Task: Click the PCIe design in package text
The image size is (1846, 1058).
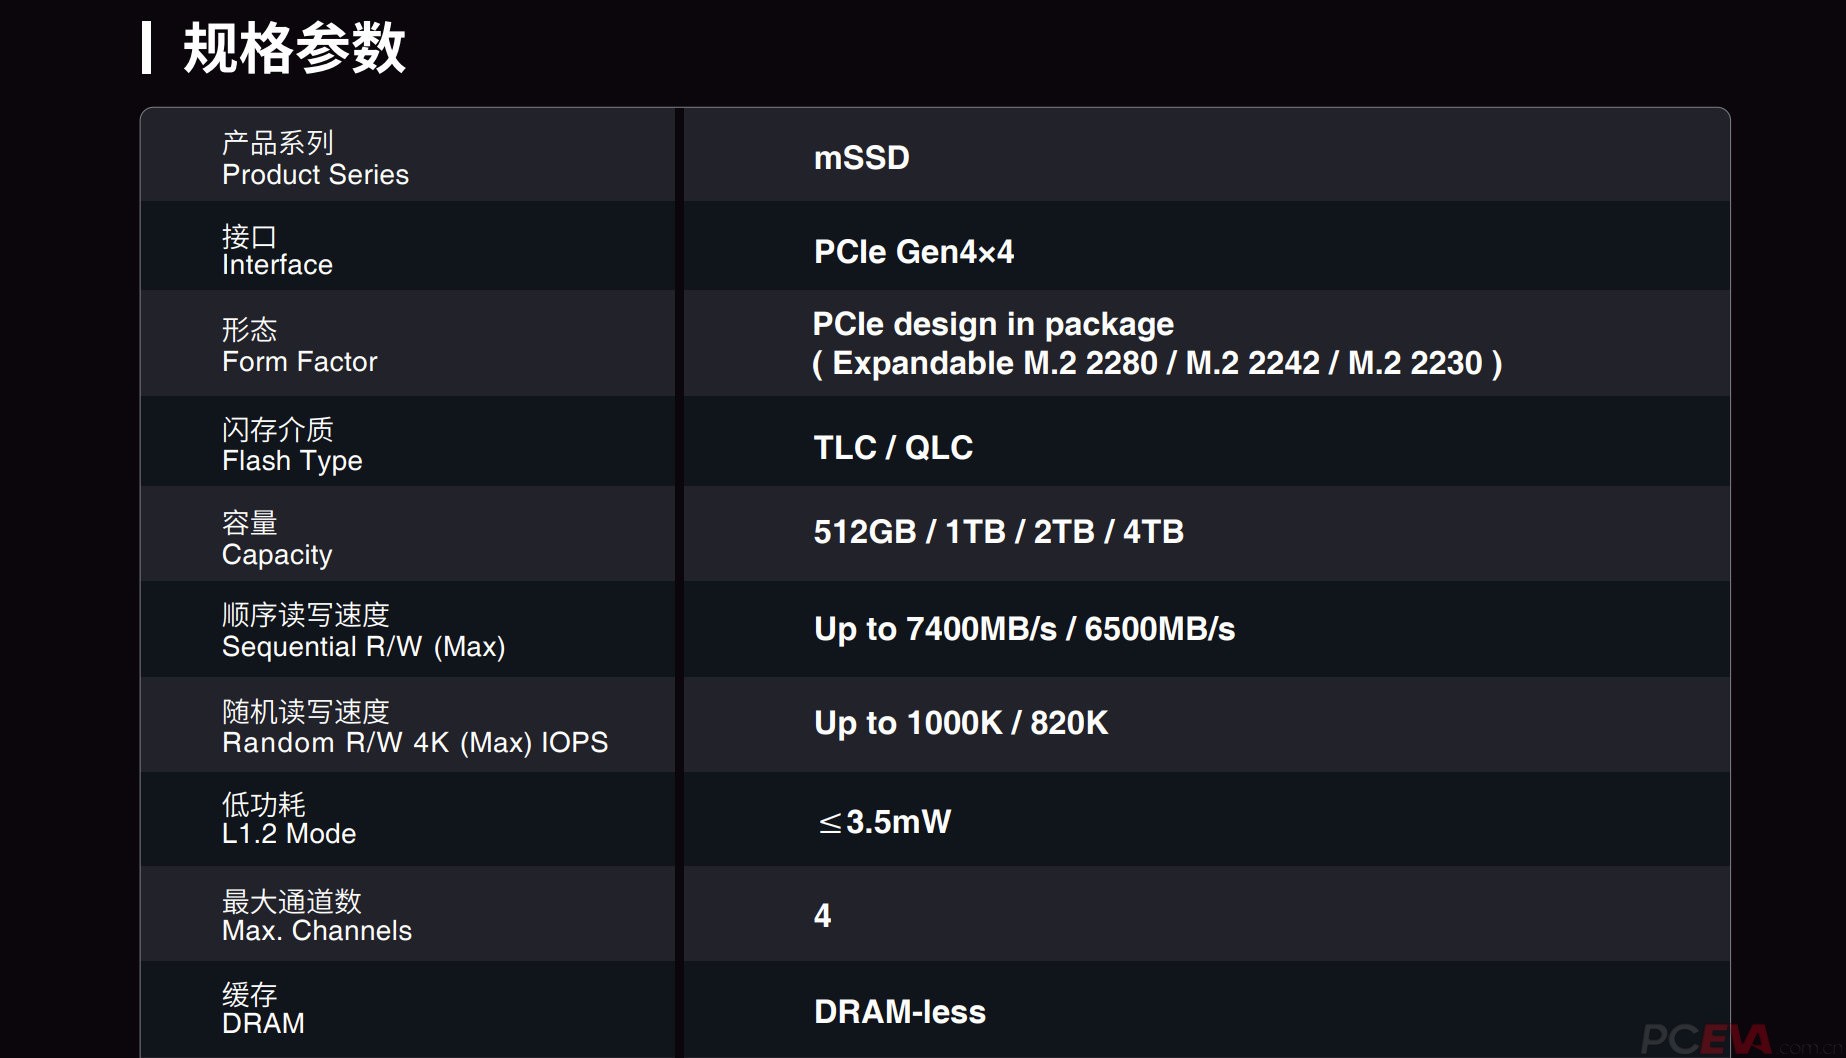Action: click(992, 324)
